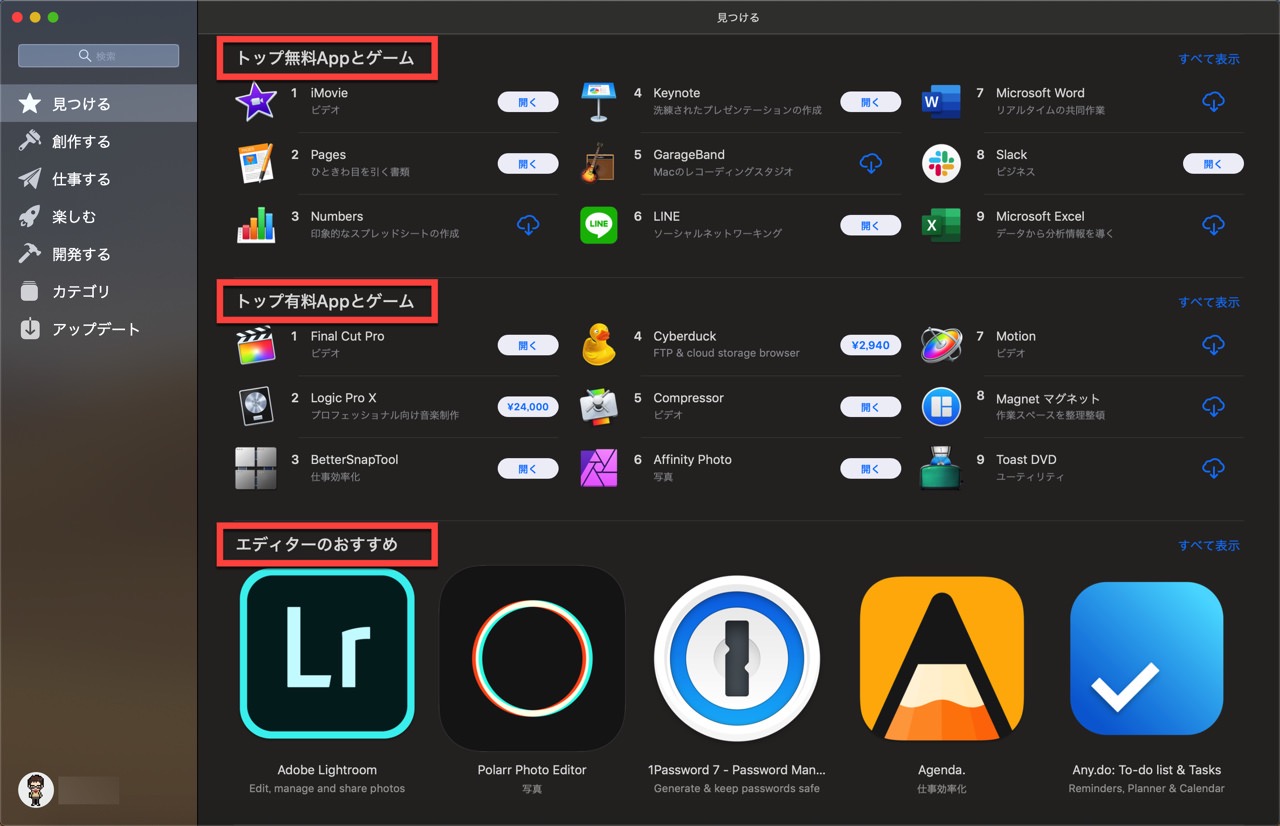Image resolution: width=1280 pixels, height=826 pixels.
Task: Download Numbers with the cloud icon
Action: click(528, 225)
